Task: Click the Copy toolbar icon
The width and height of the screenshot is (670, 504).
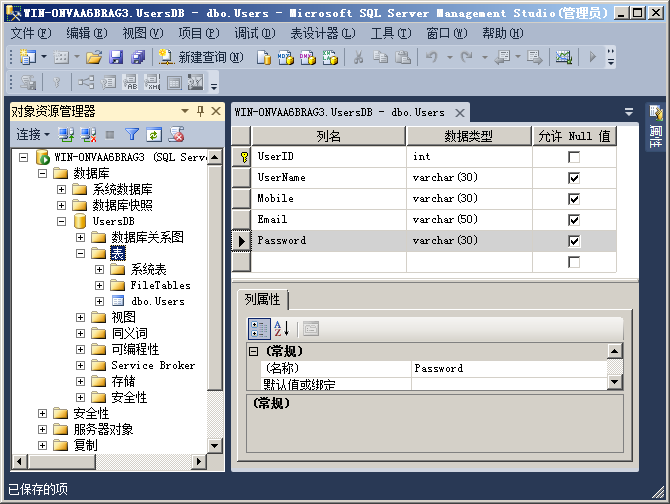Action: pos(380,57)
